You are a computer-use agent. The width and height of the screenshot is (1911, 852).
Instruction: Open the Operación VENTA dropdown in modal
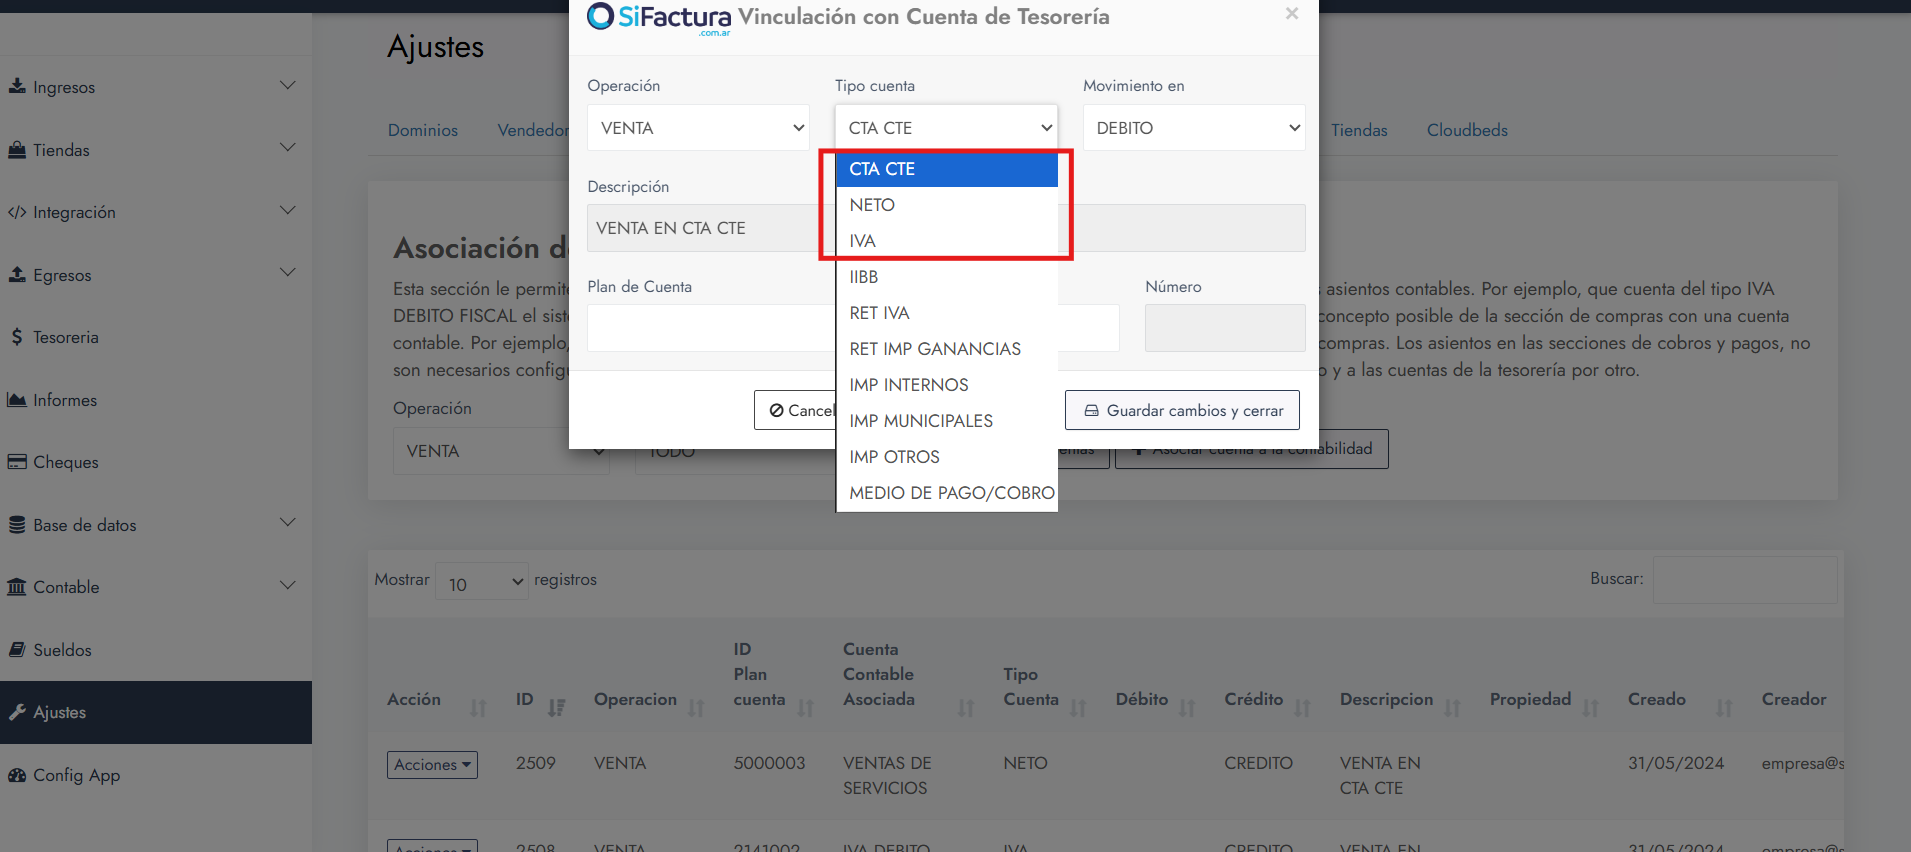pyautogui.click(x=698, y=128)
